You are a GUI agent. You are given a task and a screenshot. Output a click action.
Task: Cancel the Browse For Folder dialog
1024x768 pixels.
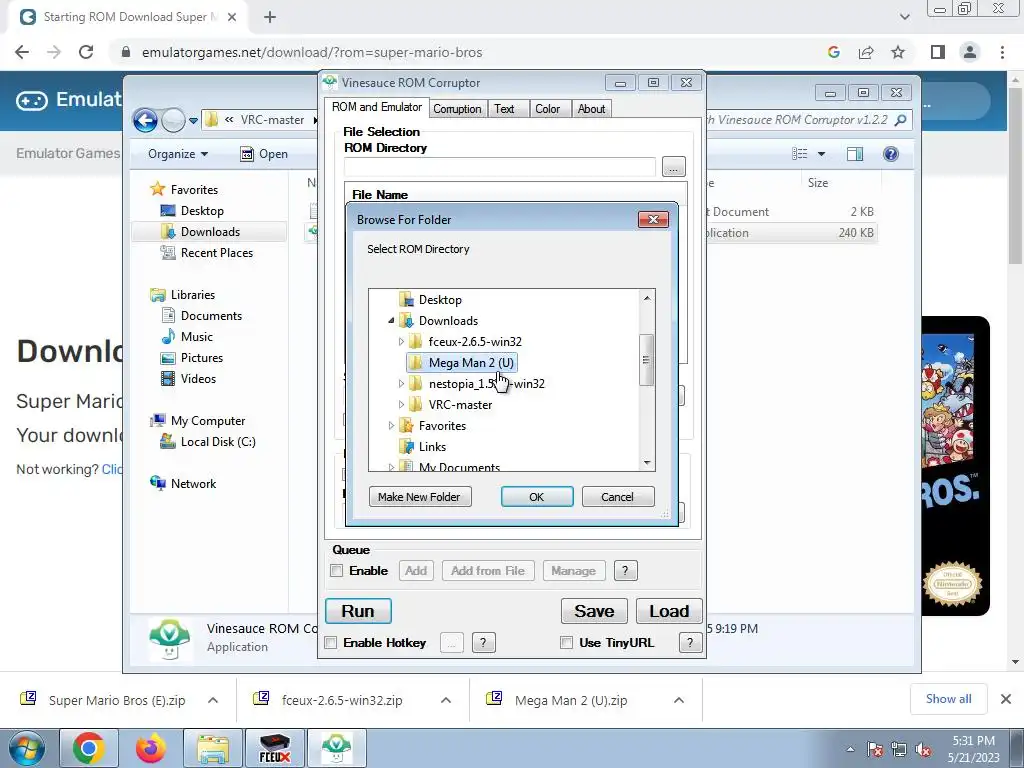click(617, 497)
